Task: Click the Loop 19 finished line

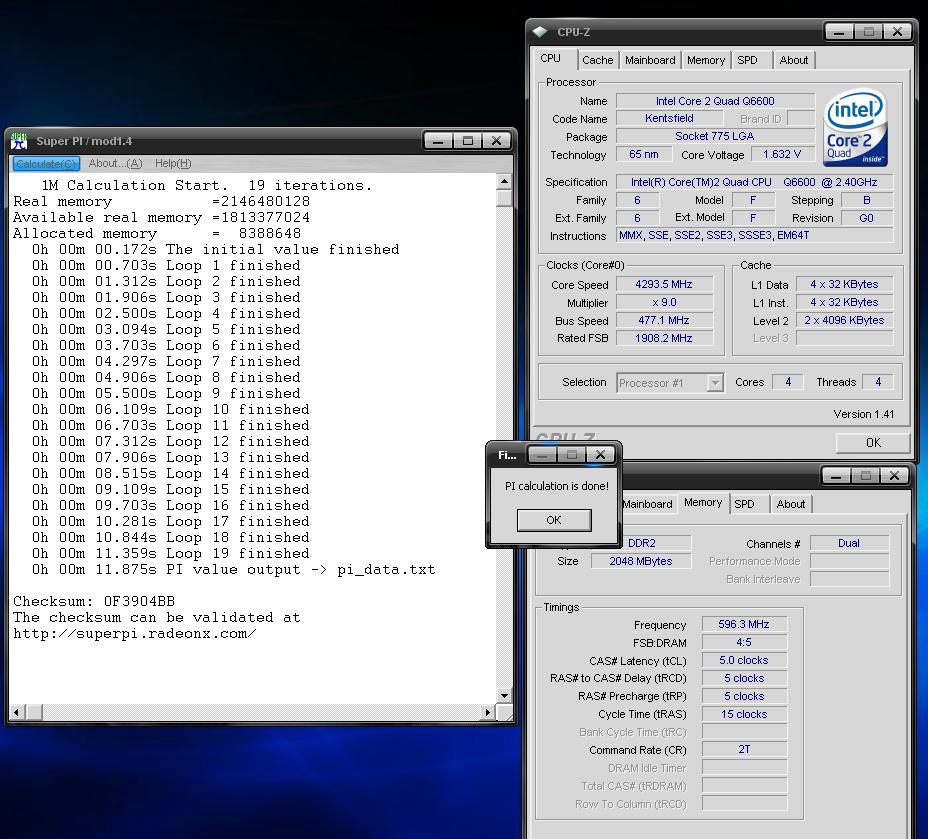Action: (x=170, y=554)
